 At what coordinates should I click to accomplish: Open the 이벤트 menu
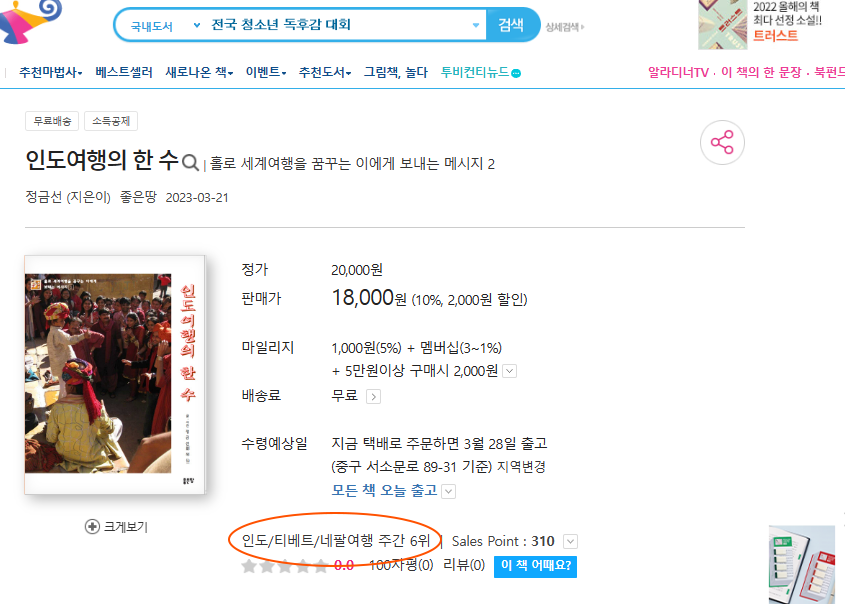(x=266, y=72)
